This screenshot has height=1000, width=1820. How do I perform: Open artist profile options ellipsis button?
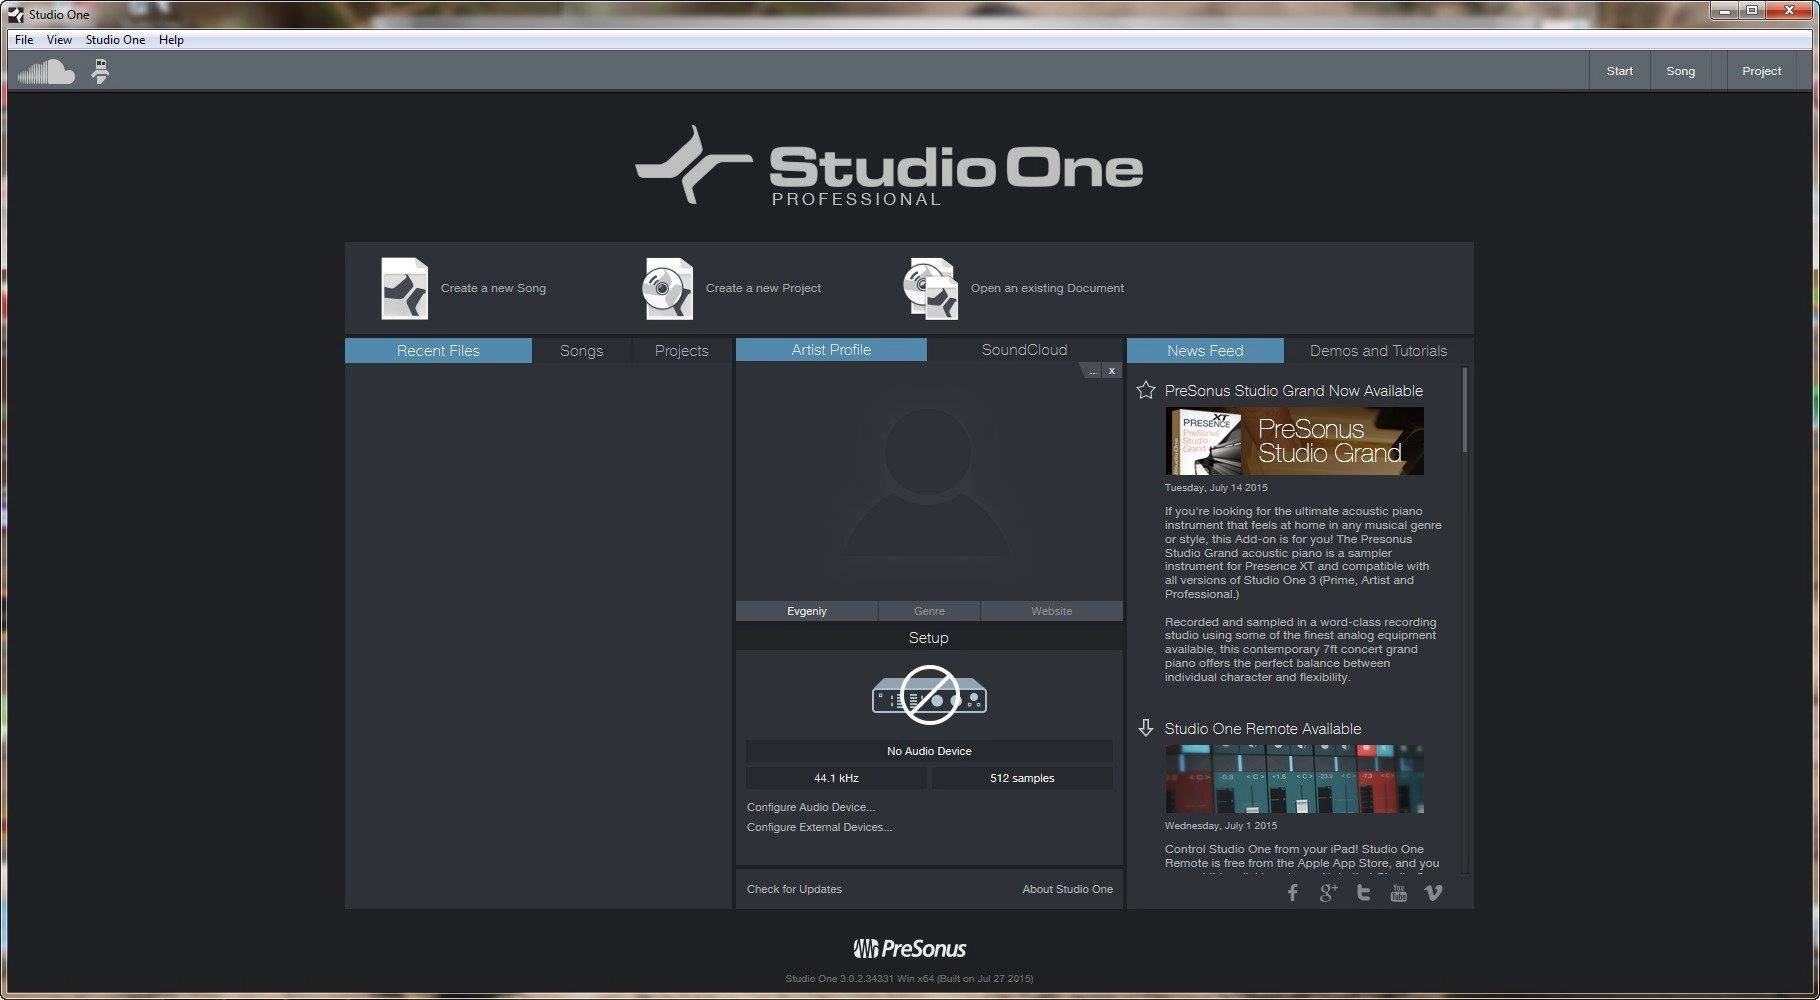coord(1092,371)
